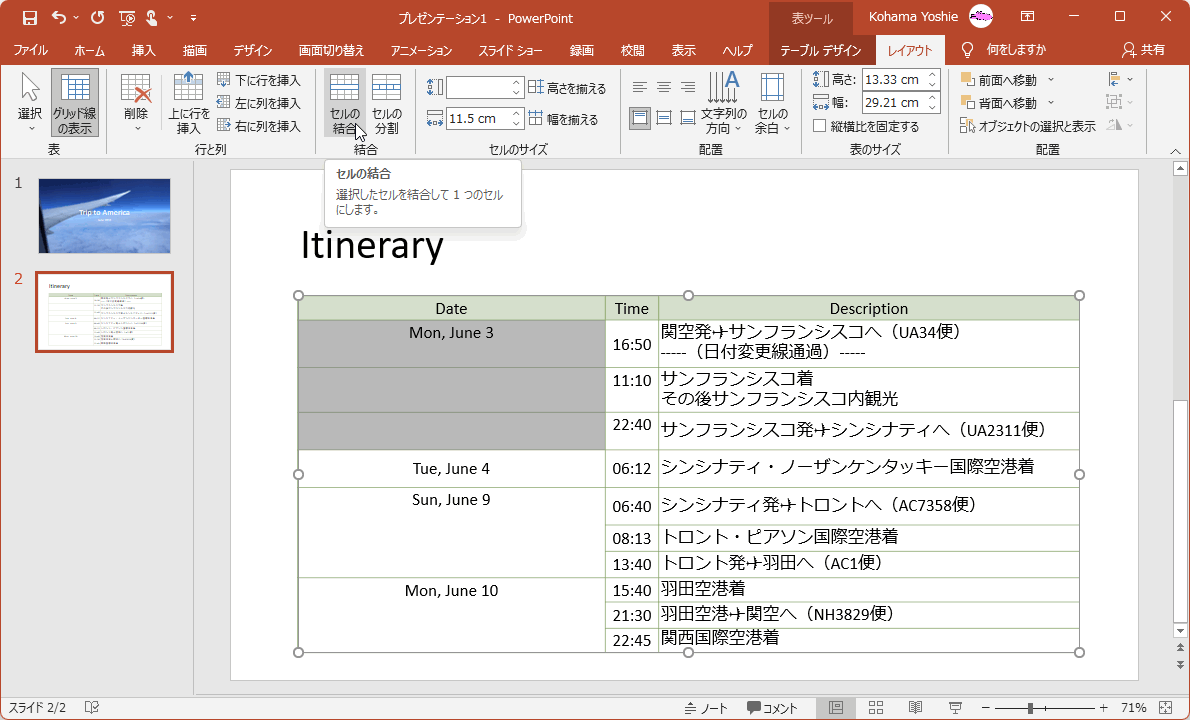Toggle gridline display with グリッド線の表示

click(74, 103)
